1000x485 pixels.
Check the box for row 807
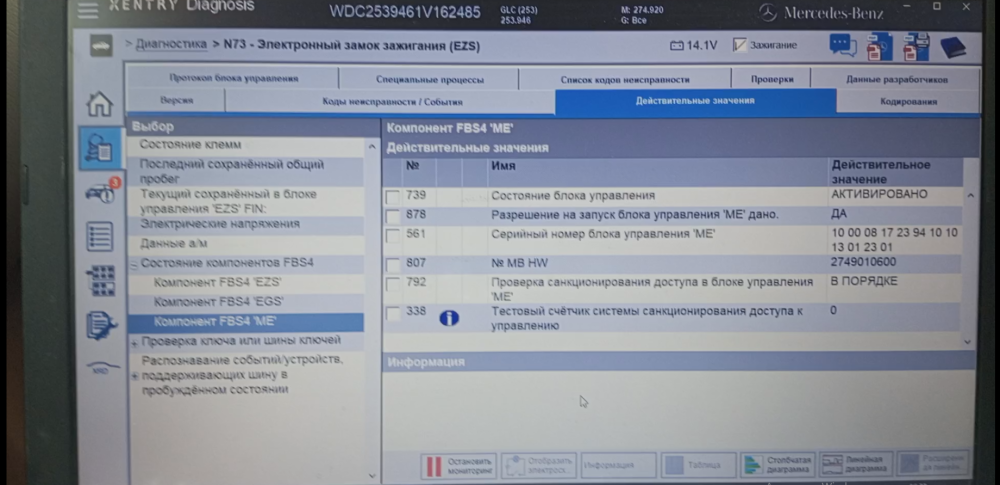click(x=393, y=264)
